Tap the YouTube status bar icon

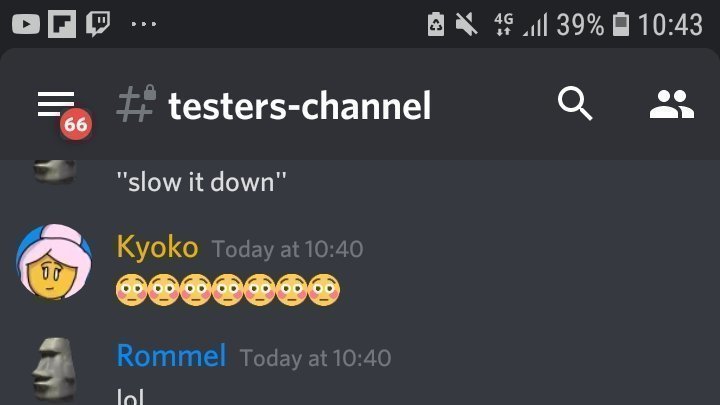click(x=26, y=24)
